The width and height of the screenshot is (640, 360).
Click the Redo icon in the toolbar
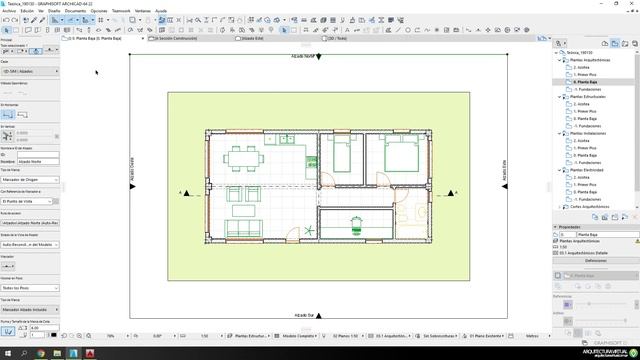point(15,20)
